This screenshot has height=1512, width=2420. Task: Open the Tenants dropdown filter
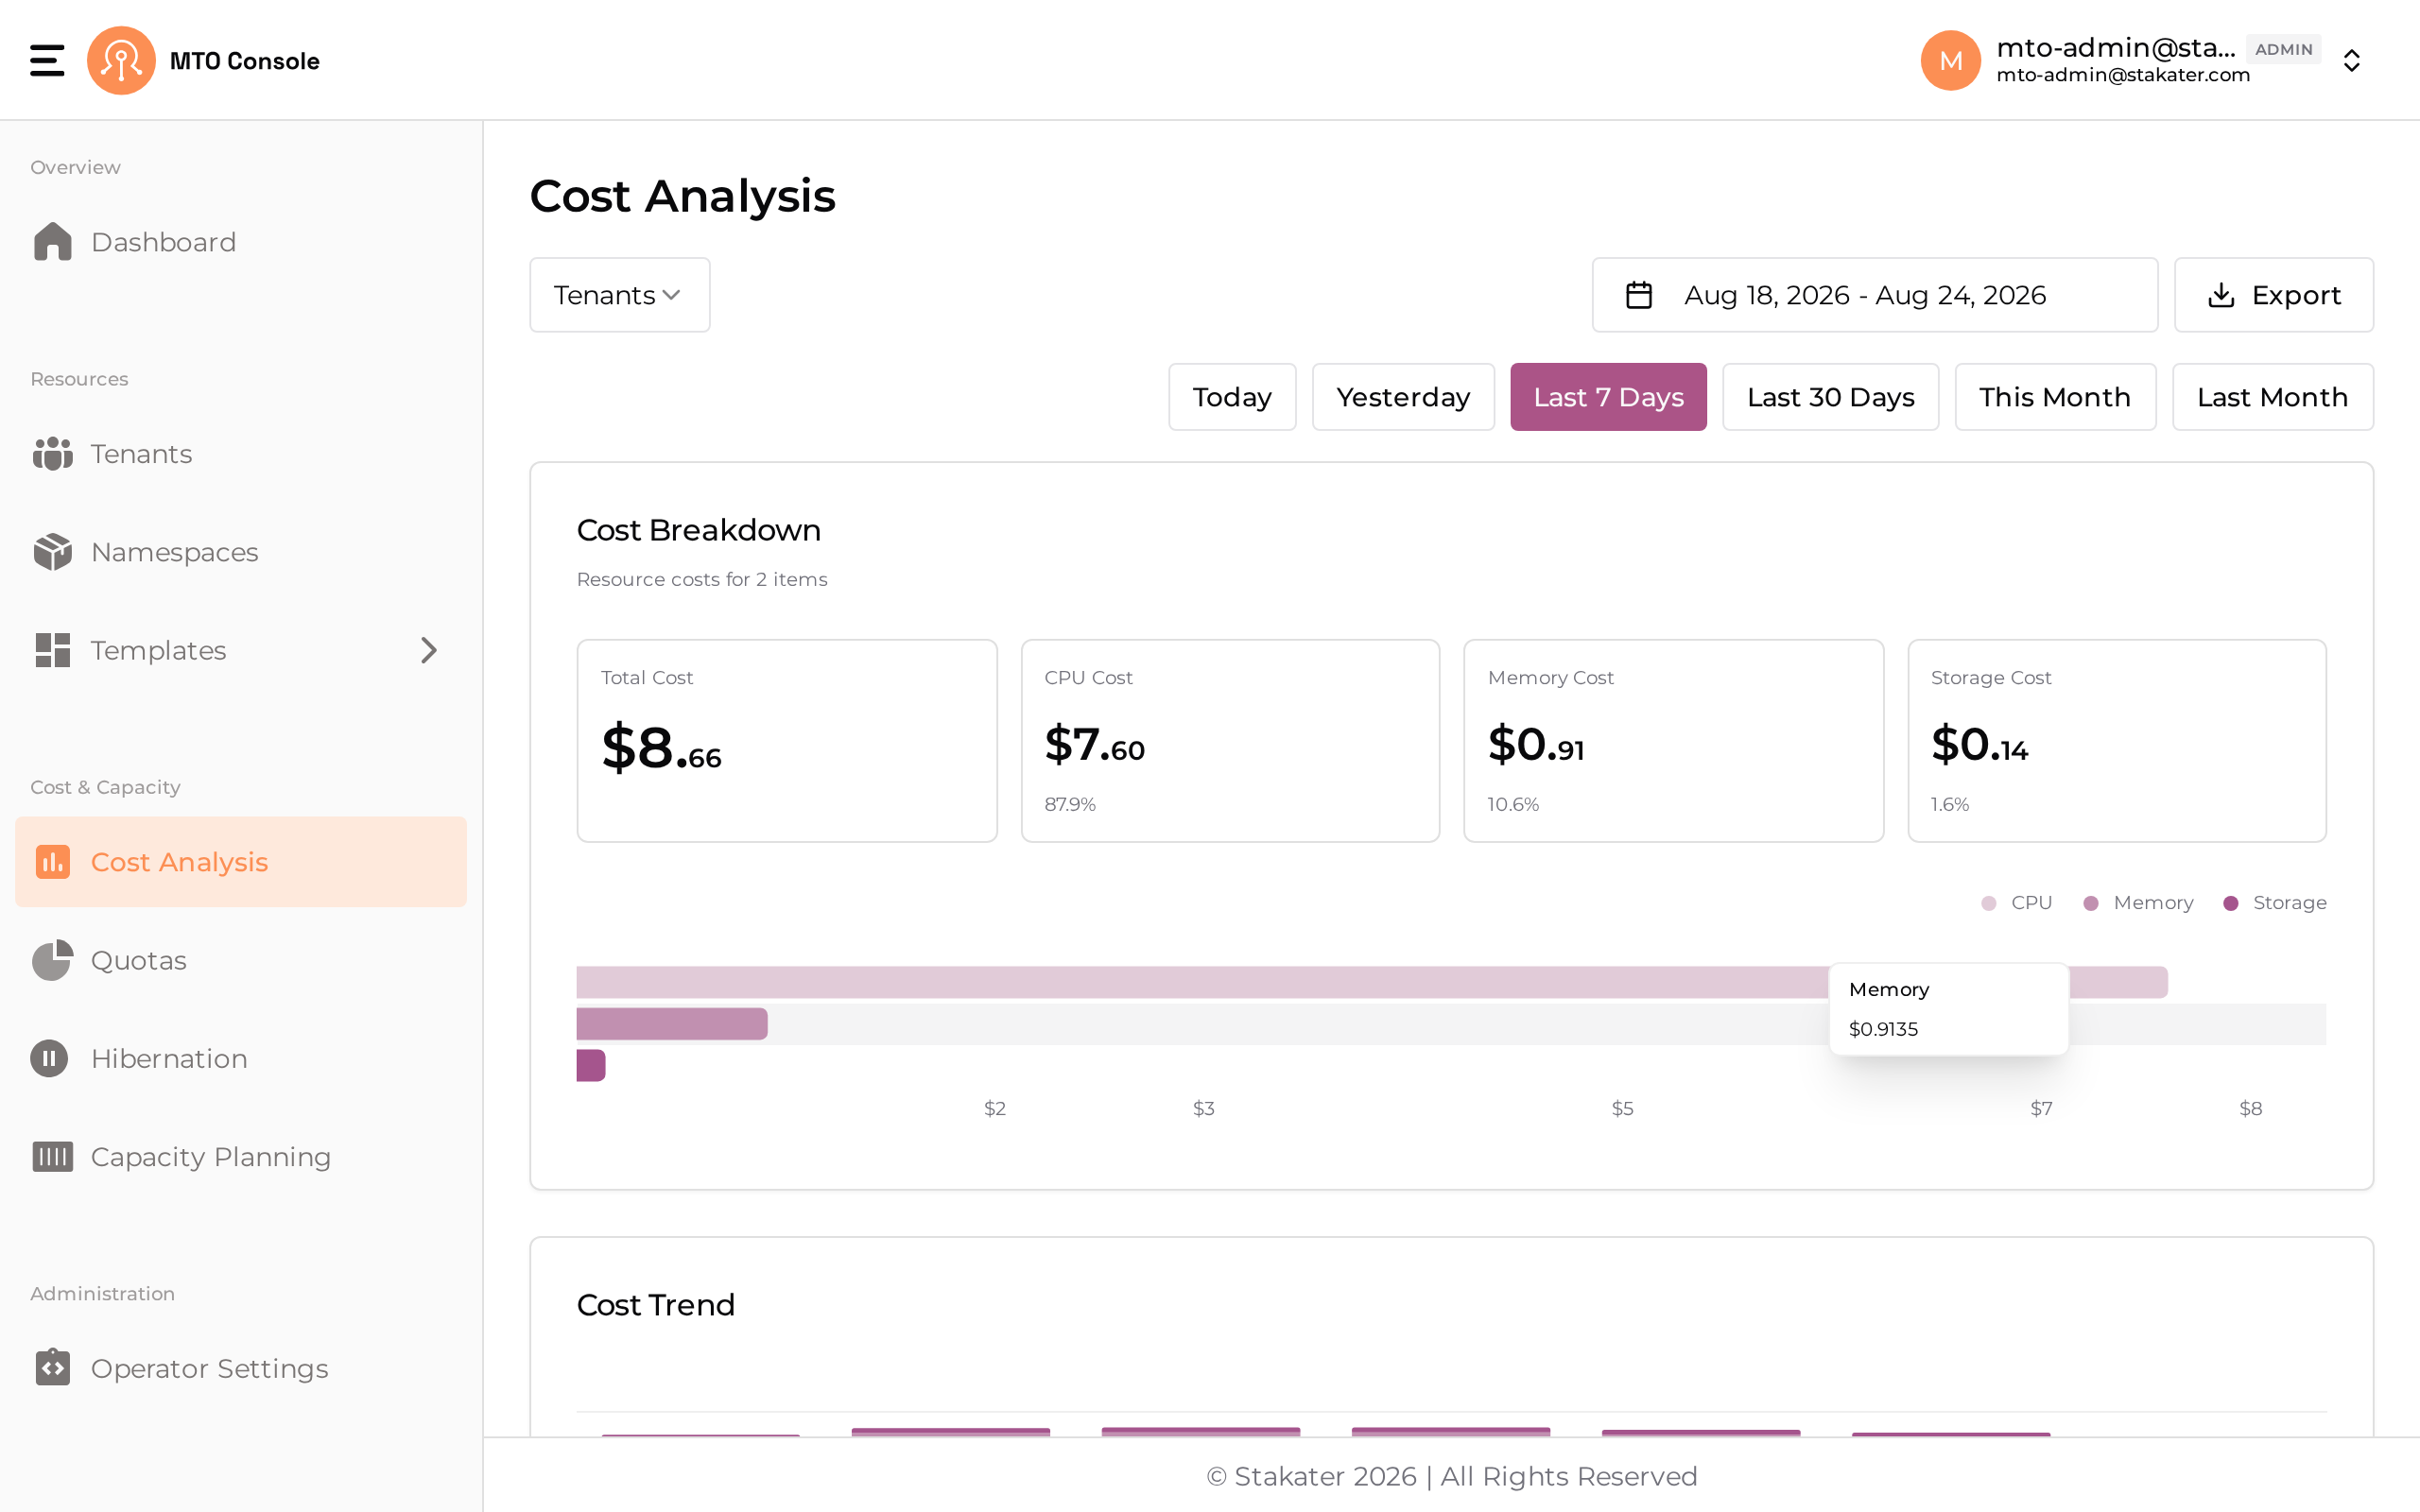619,295
